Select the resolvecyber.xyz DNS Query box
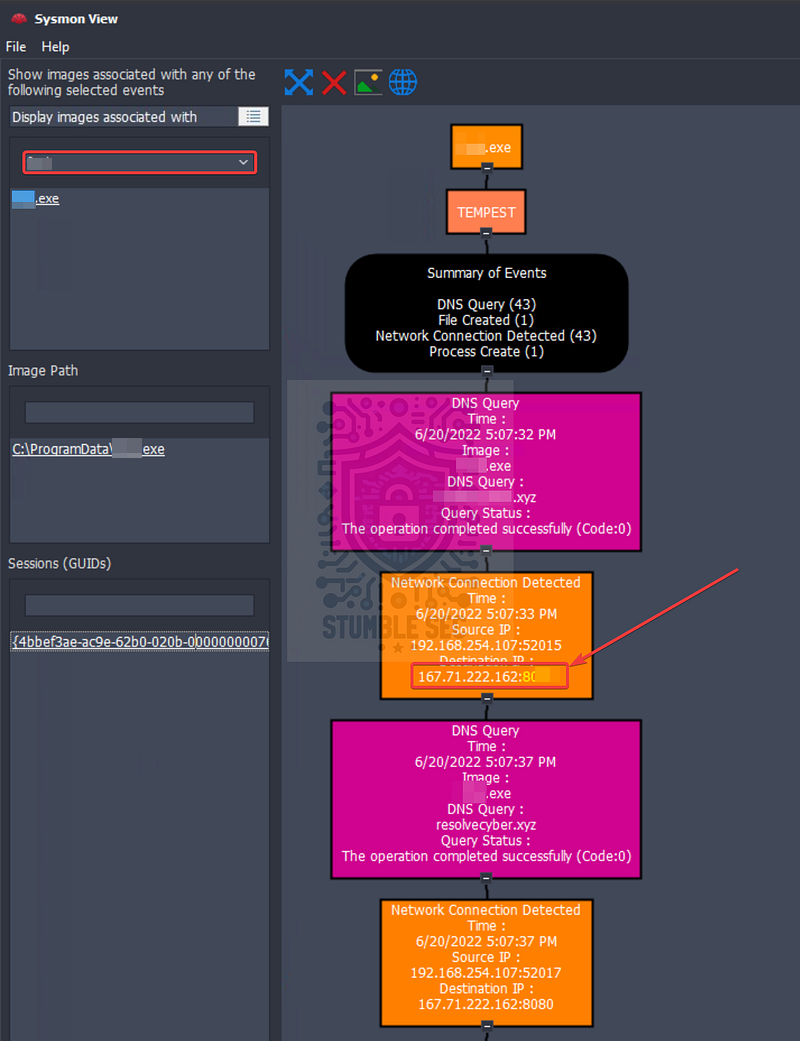 [486, 799]
